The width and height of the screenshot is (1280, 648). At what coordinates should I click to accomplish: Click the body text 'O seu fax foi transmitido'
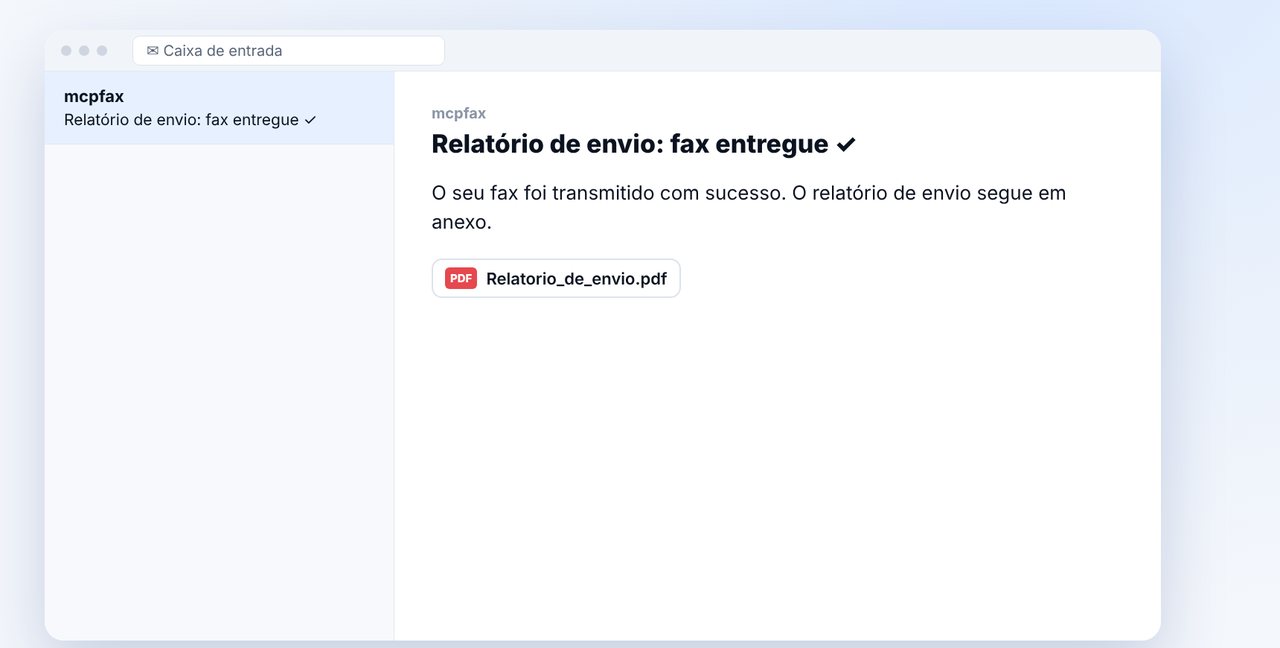pyautogui.click(x=543, y=193)
